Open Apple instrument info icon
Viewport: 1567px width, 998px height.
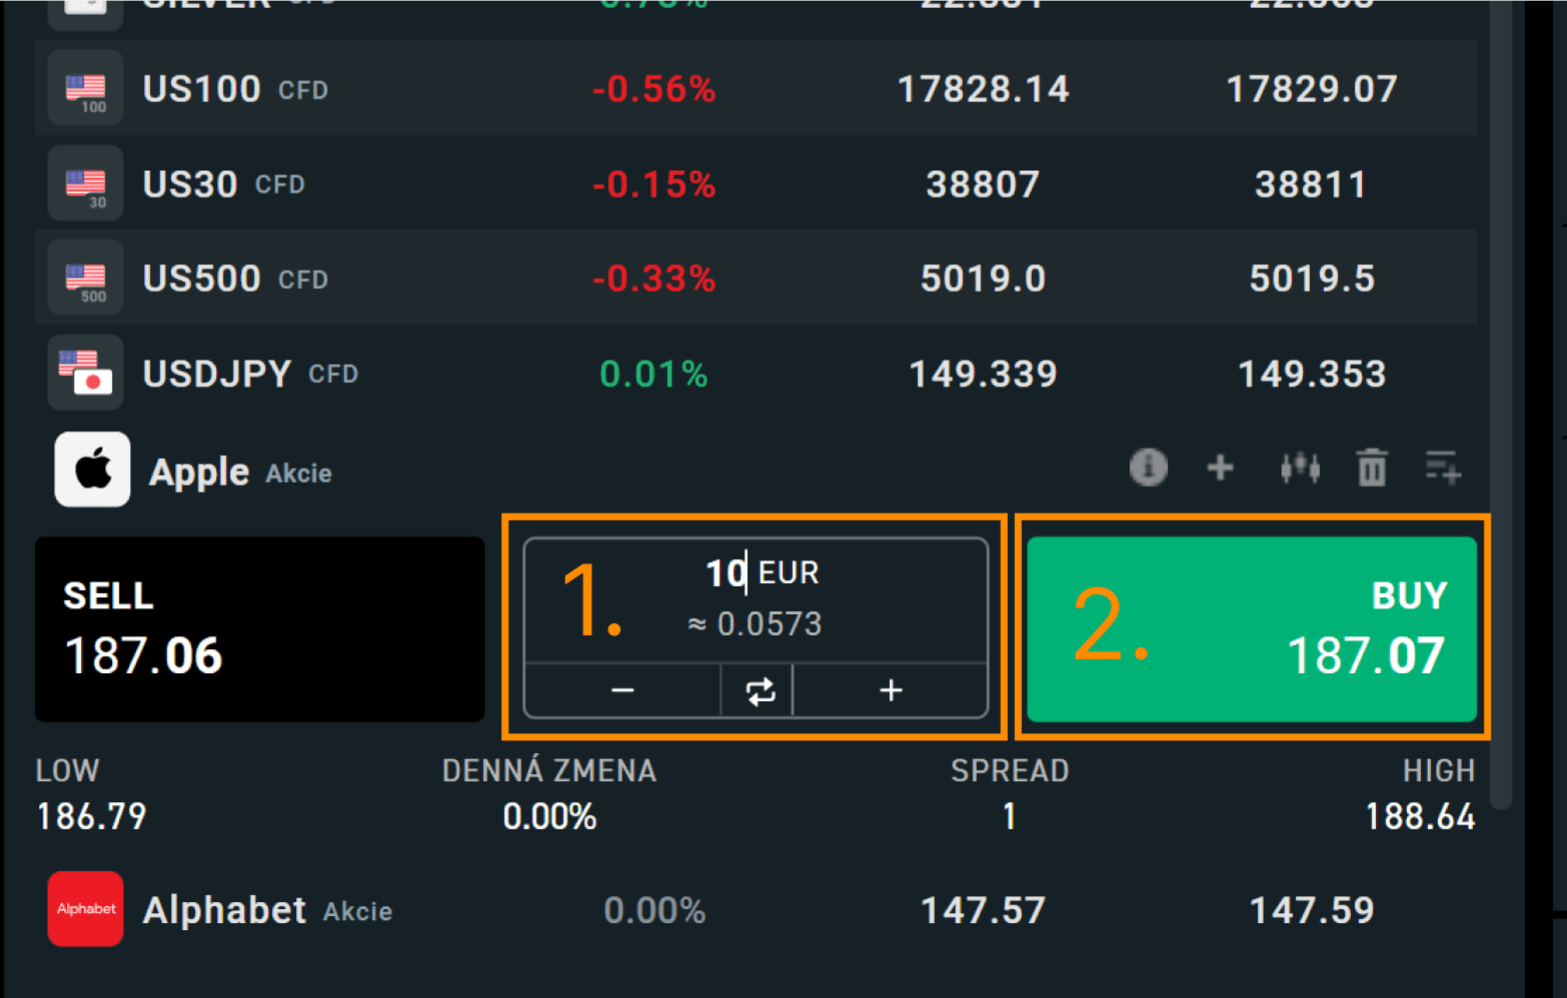[x=1148, y=467]
